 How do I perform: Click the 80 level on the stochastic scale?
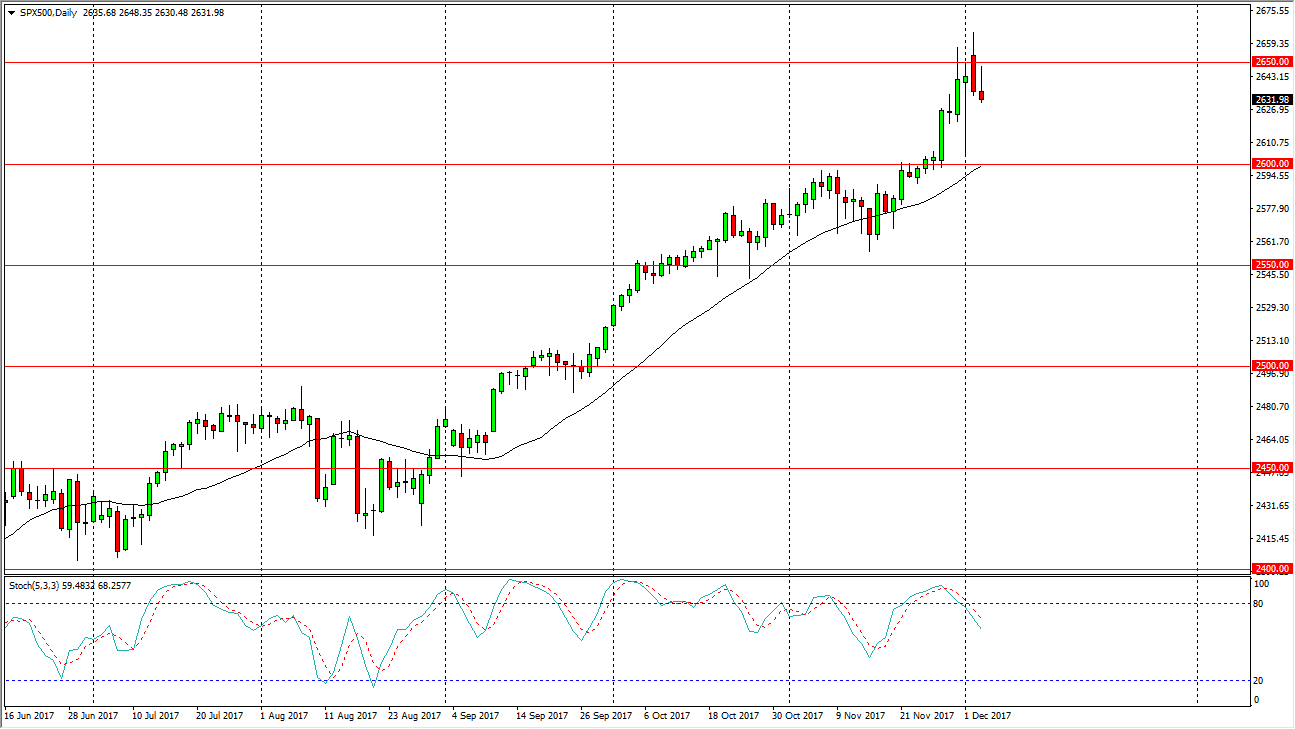point(1258,604)
